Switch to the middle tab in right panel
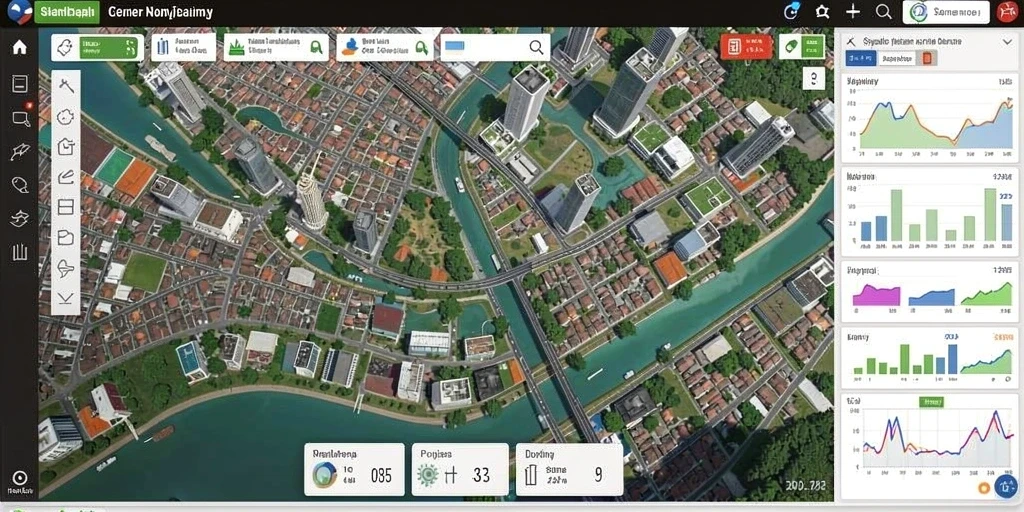Image resolution: width=1024 pixels, height=512 pixels. coord(897,59)
